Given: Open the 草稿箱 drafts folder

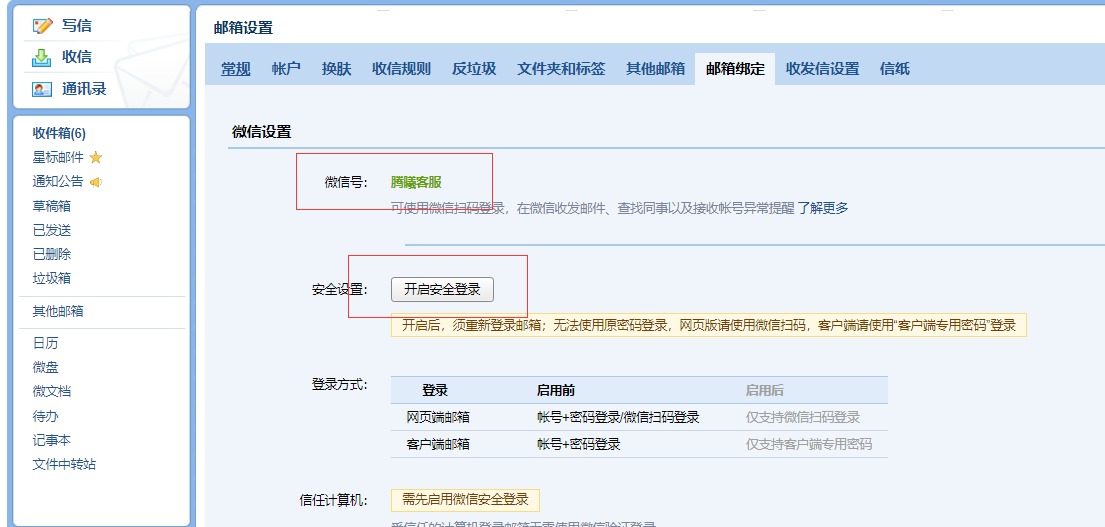Looking at the screenshot, I should pyautogui.click(x=52, y=206).
